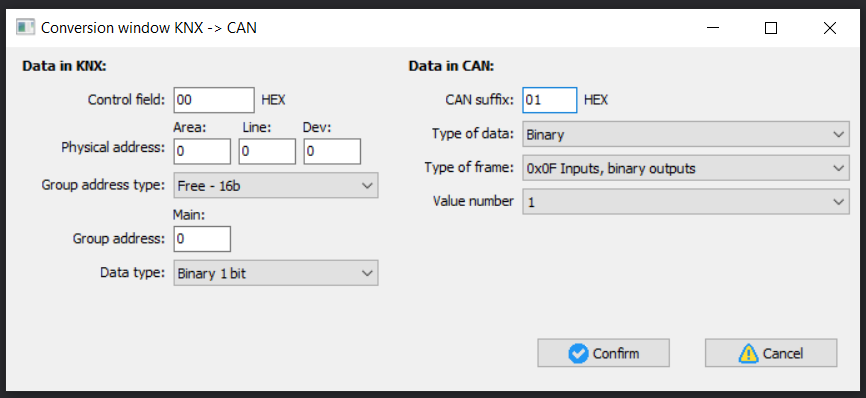
Task: Click the CAN suffix input field
Action: (550, 100)
